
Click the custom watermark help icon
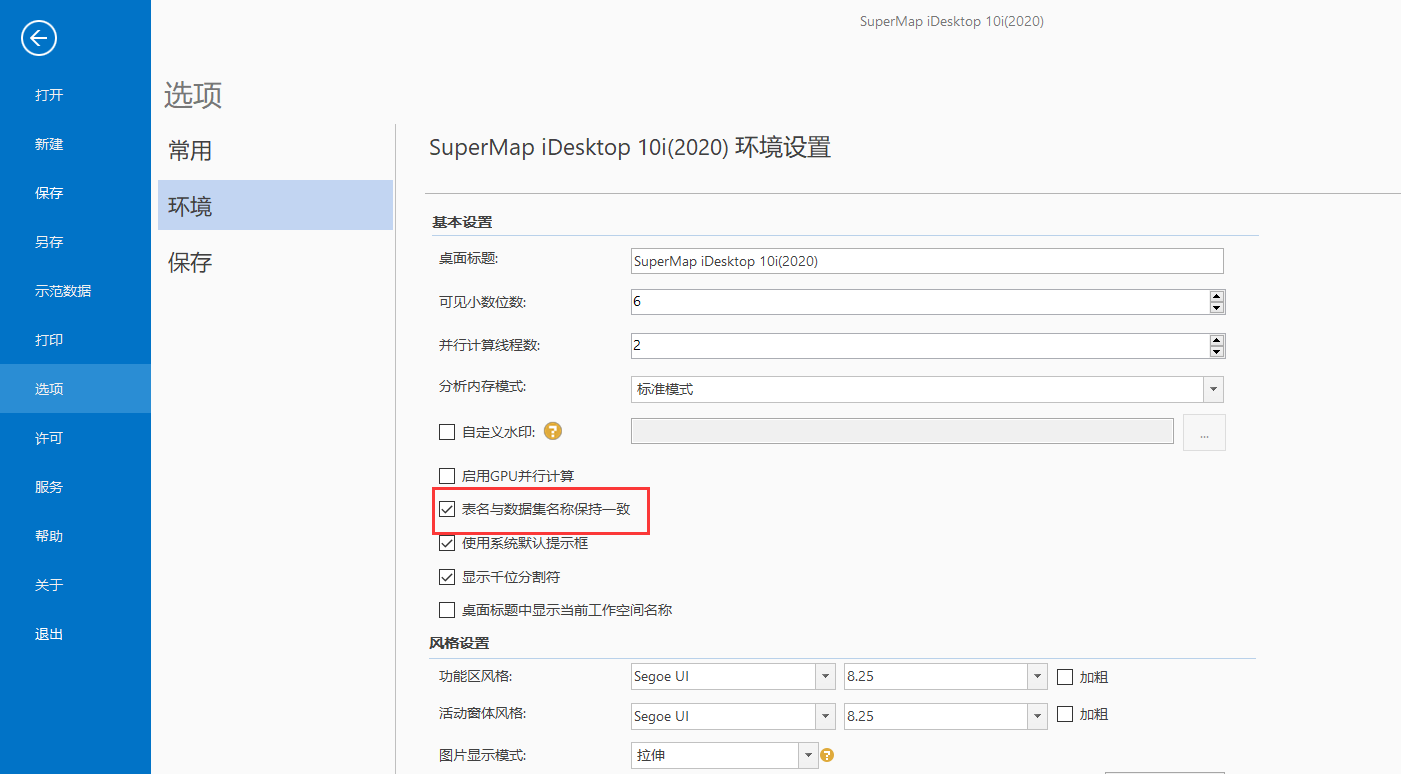click(553, 432)
